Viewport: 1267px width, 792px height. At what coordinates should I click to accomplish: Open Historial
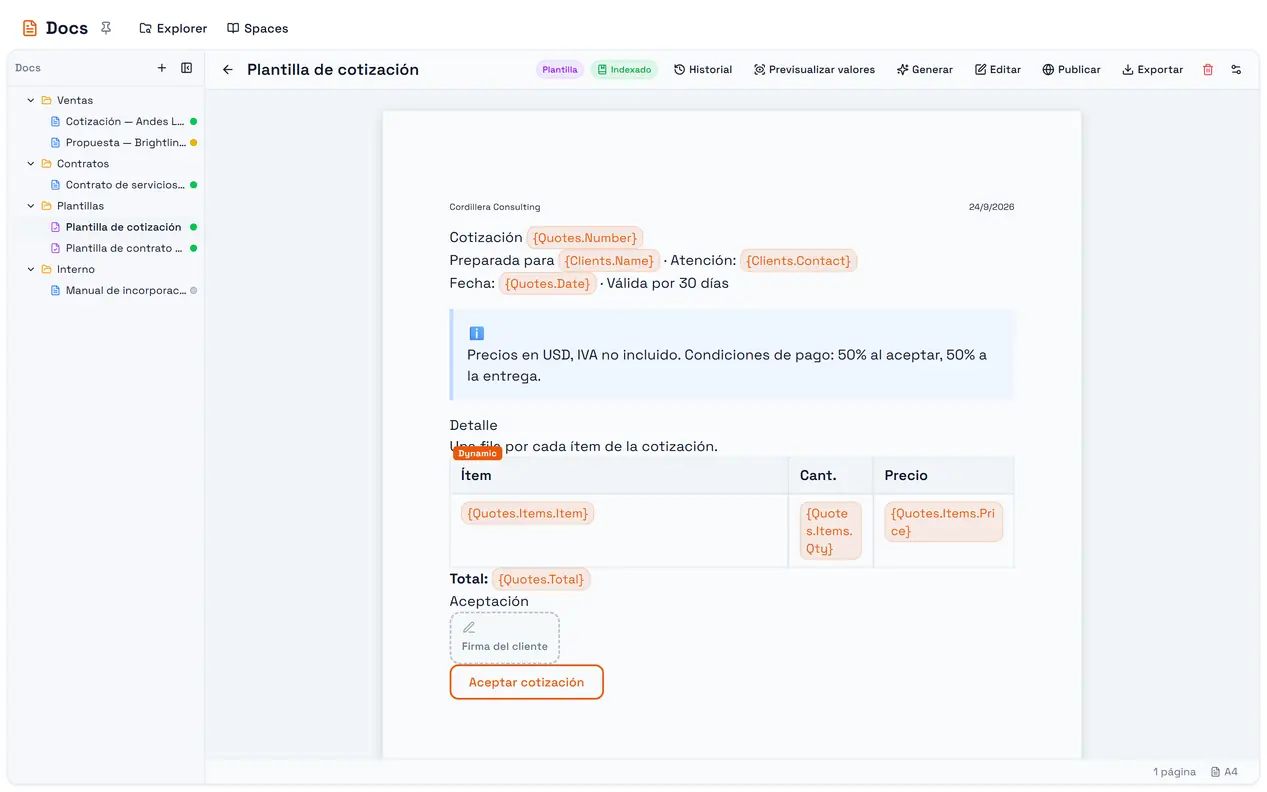coord(703,70)
